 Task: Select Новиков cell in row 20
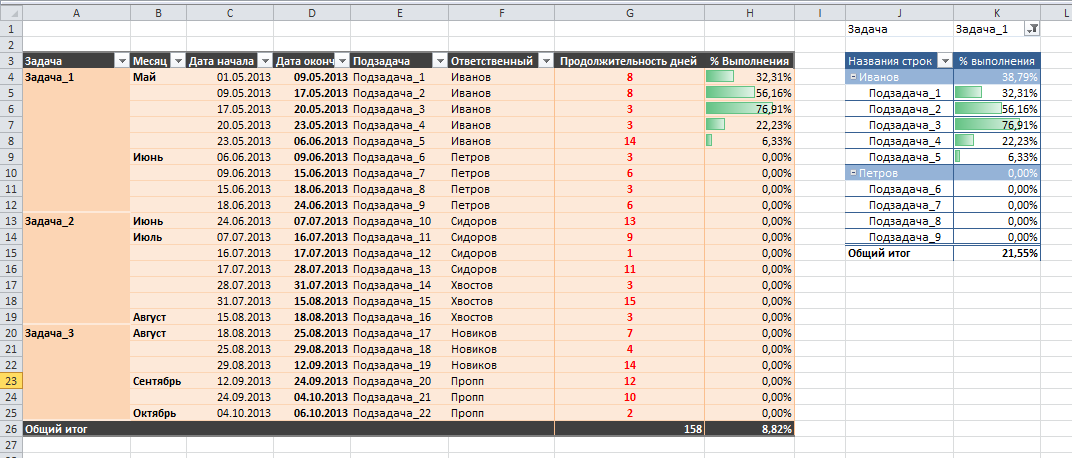tap(501, 333)
